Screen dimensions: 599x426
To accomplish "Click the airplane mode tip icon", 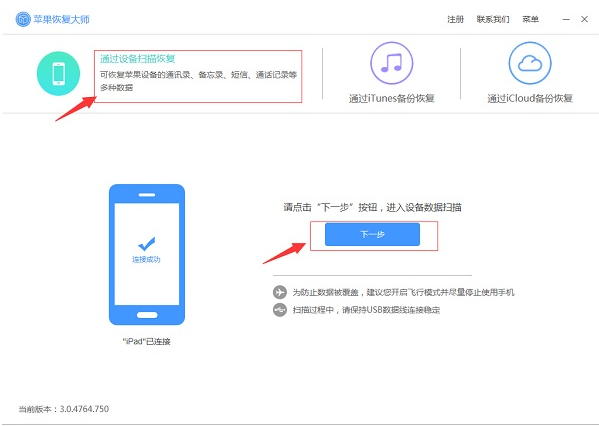I will pos(280,292).
